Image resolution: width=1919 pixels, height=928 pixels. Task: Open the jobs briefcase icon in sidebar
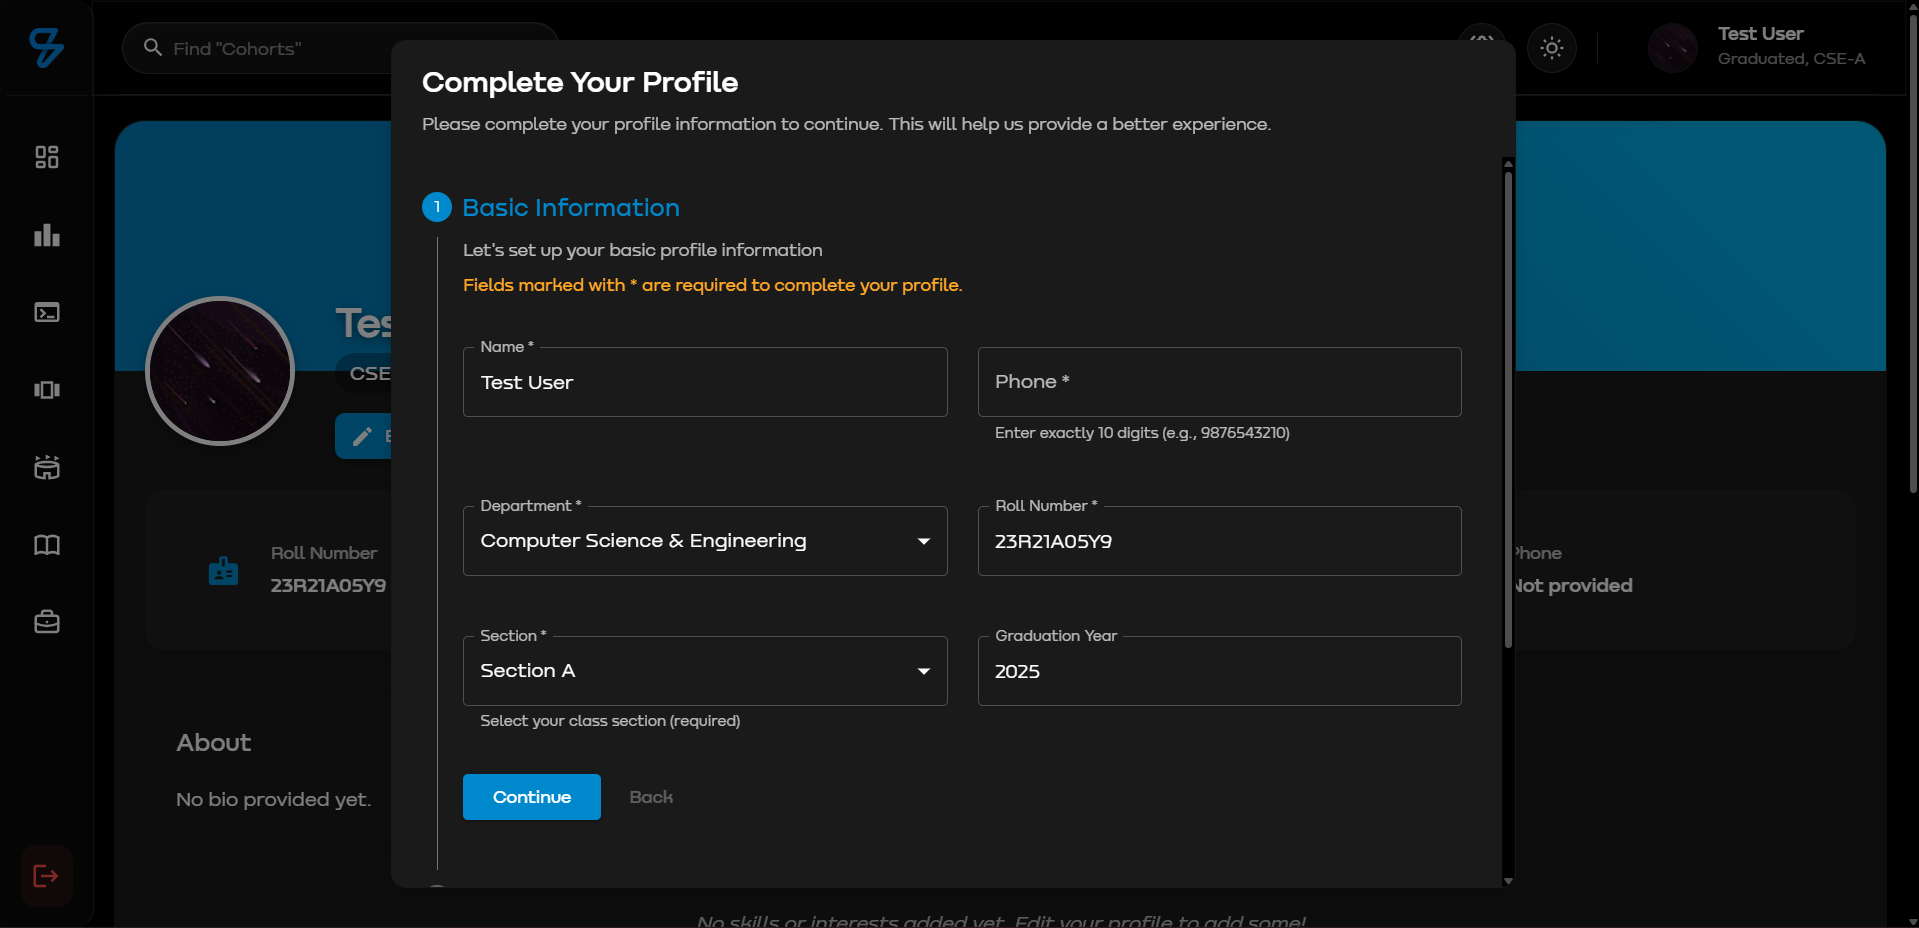[46, 621]
